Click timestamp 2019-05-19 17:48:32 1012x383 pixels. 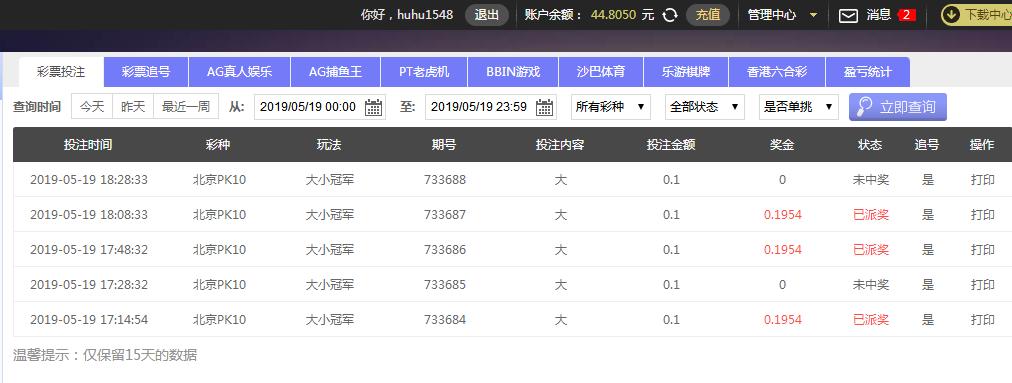click(x=88, y=249)
